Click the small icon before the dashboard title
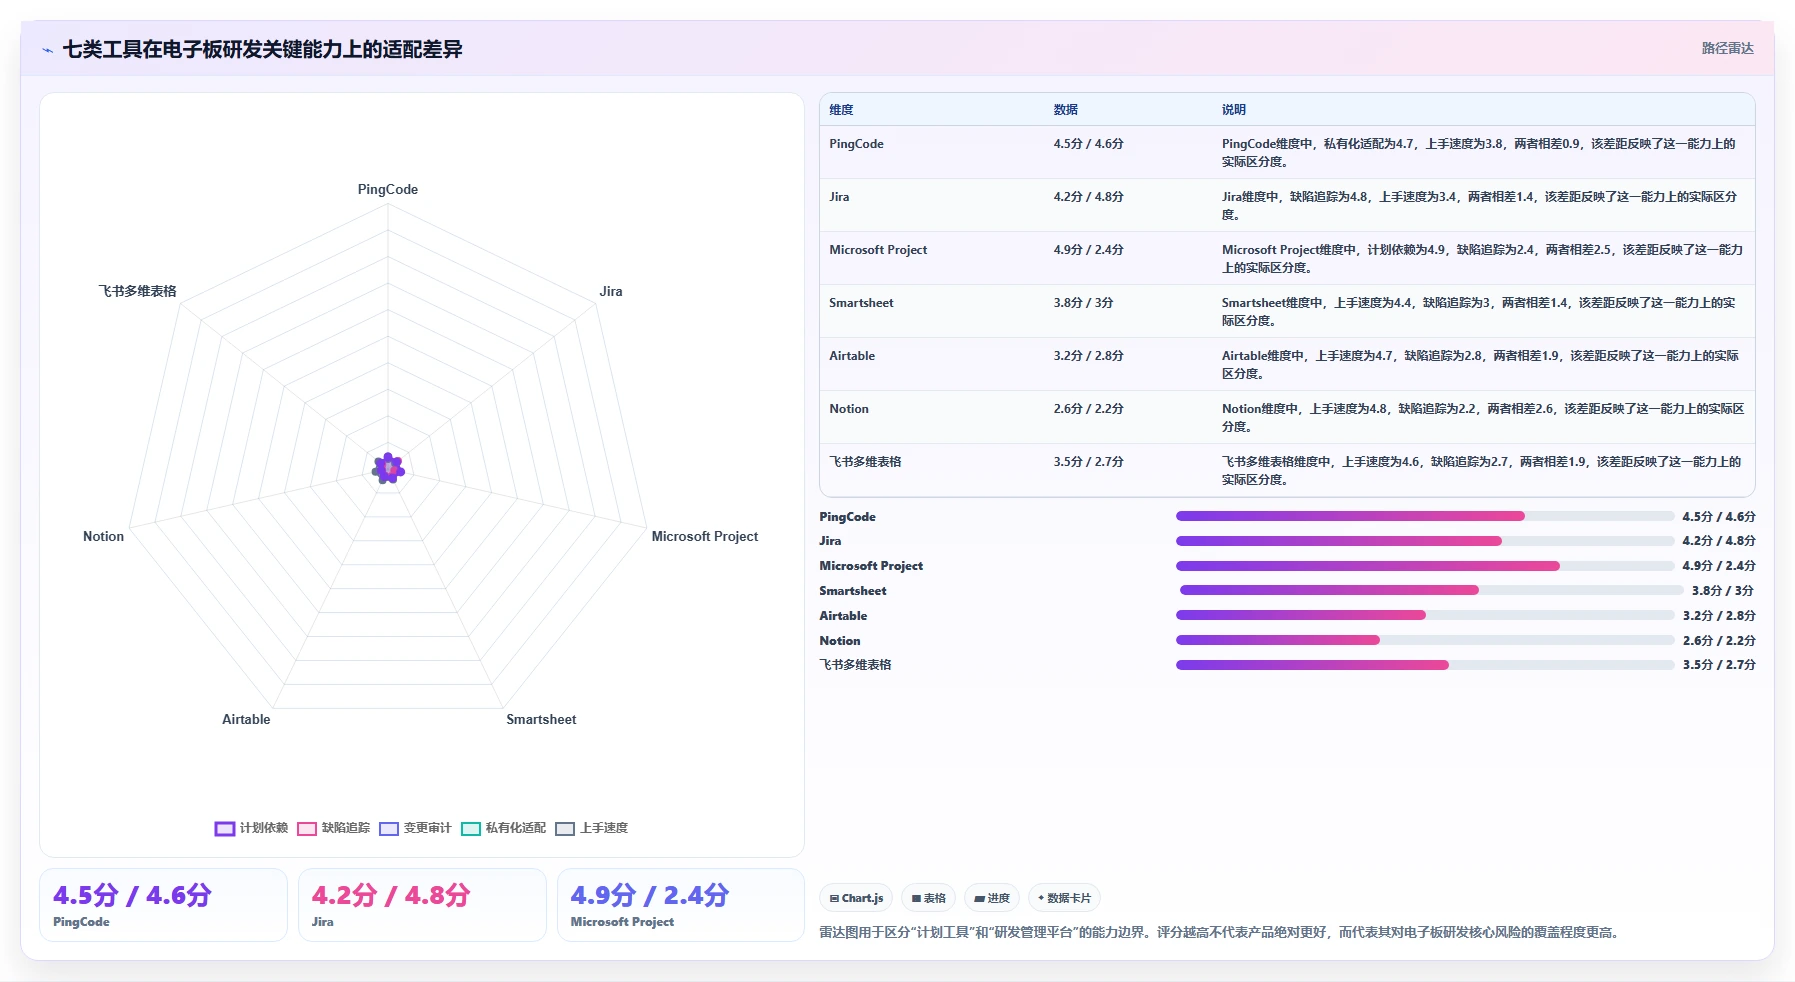1795x982 pixels. 48,50
